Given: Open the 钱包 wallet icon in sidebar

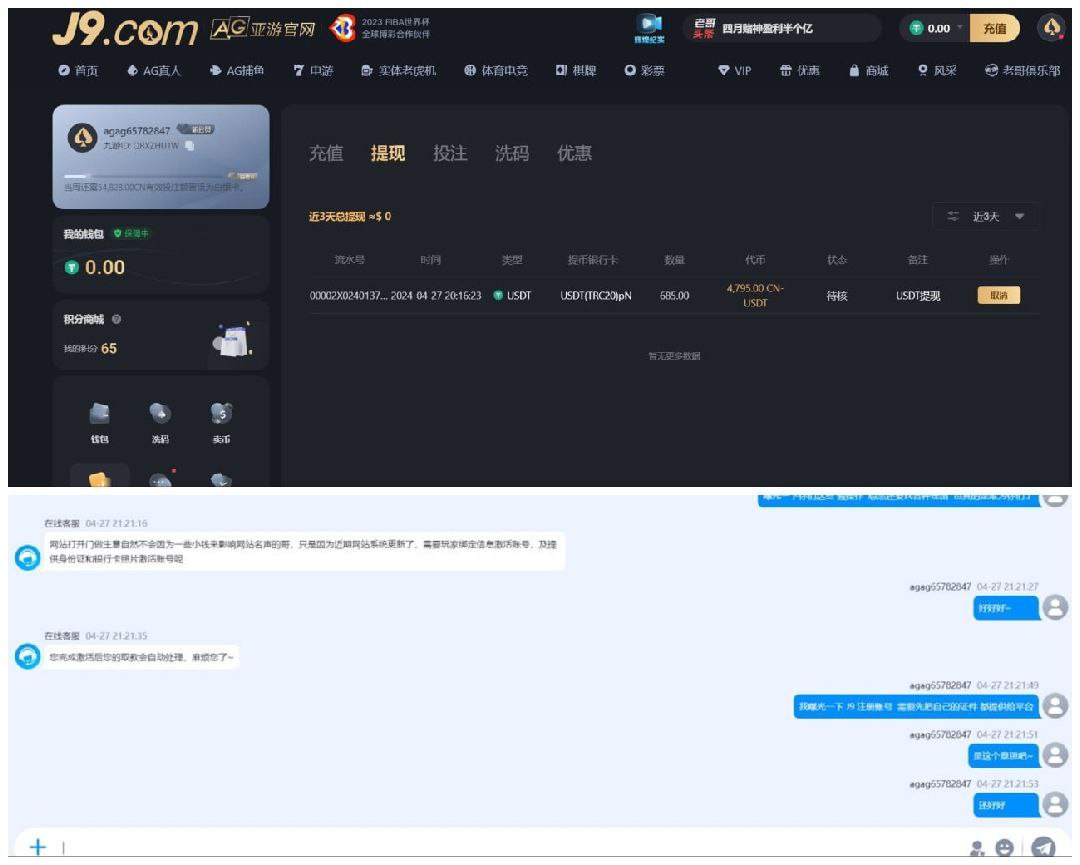Looking at the screenshot, I should tap(100, 415).
